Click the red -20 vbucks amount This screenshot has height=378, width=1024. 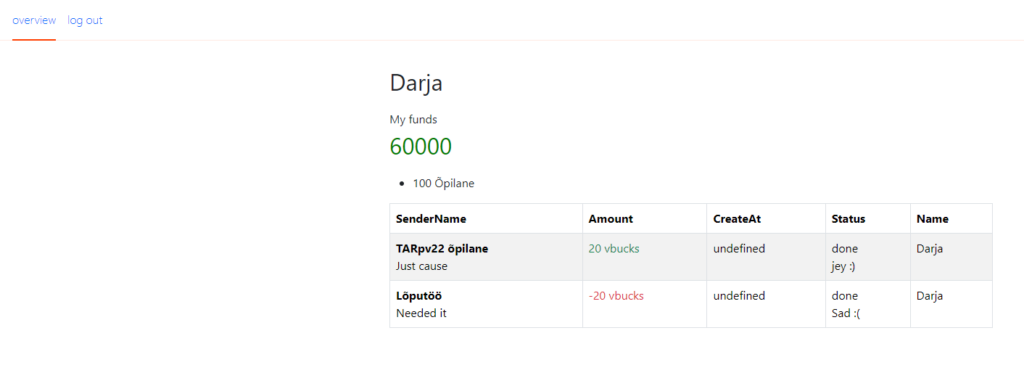pyautogui.click(x=616, y=296)
